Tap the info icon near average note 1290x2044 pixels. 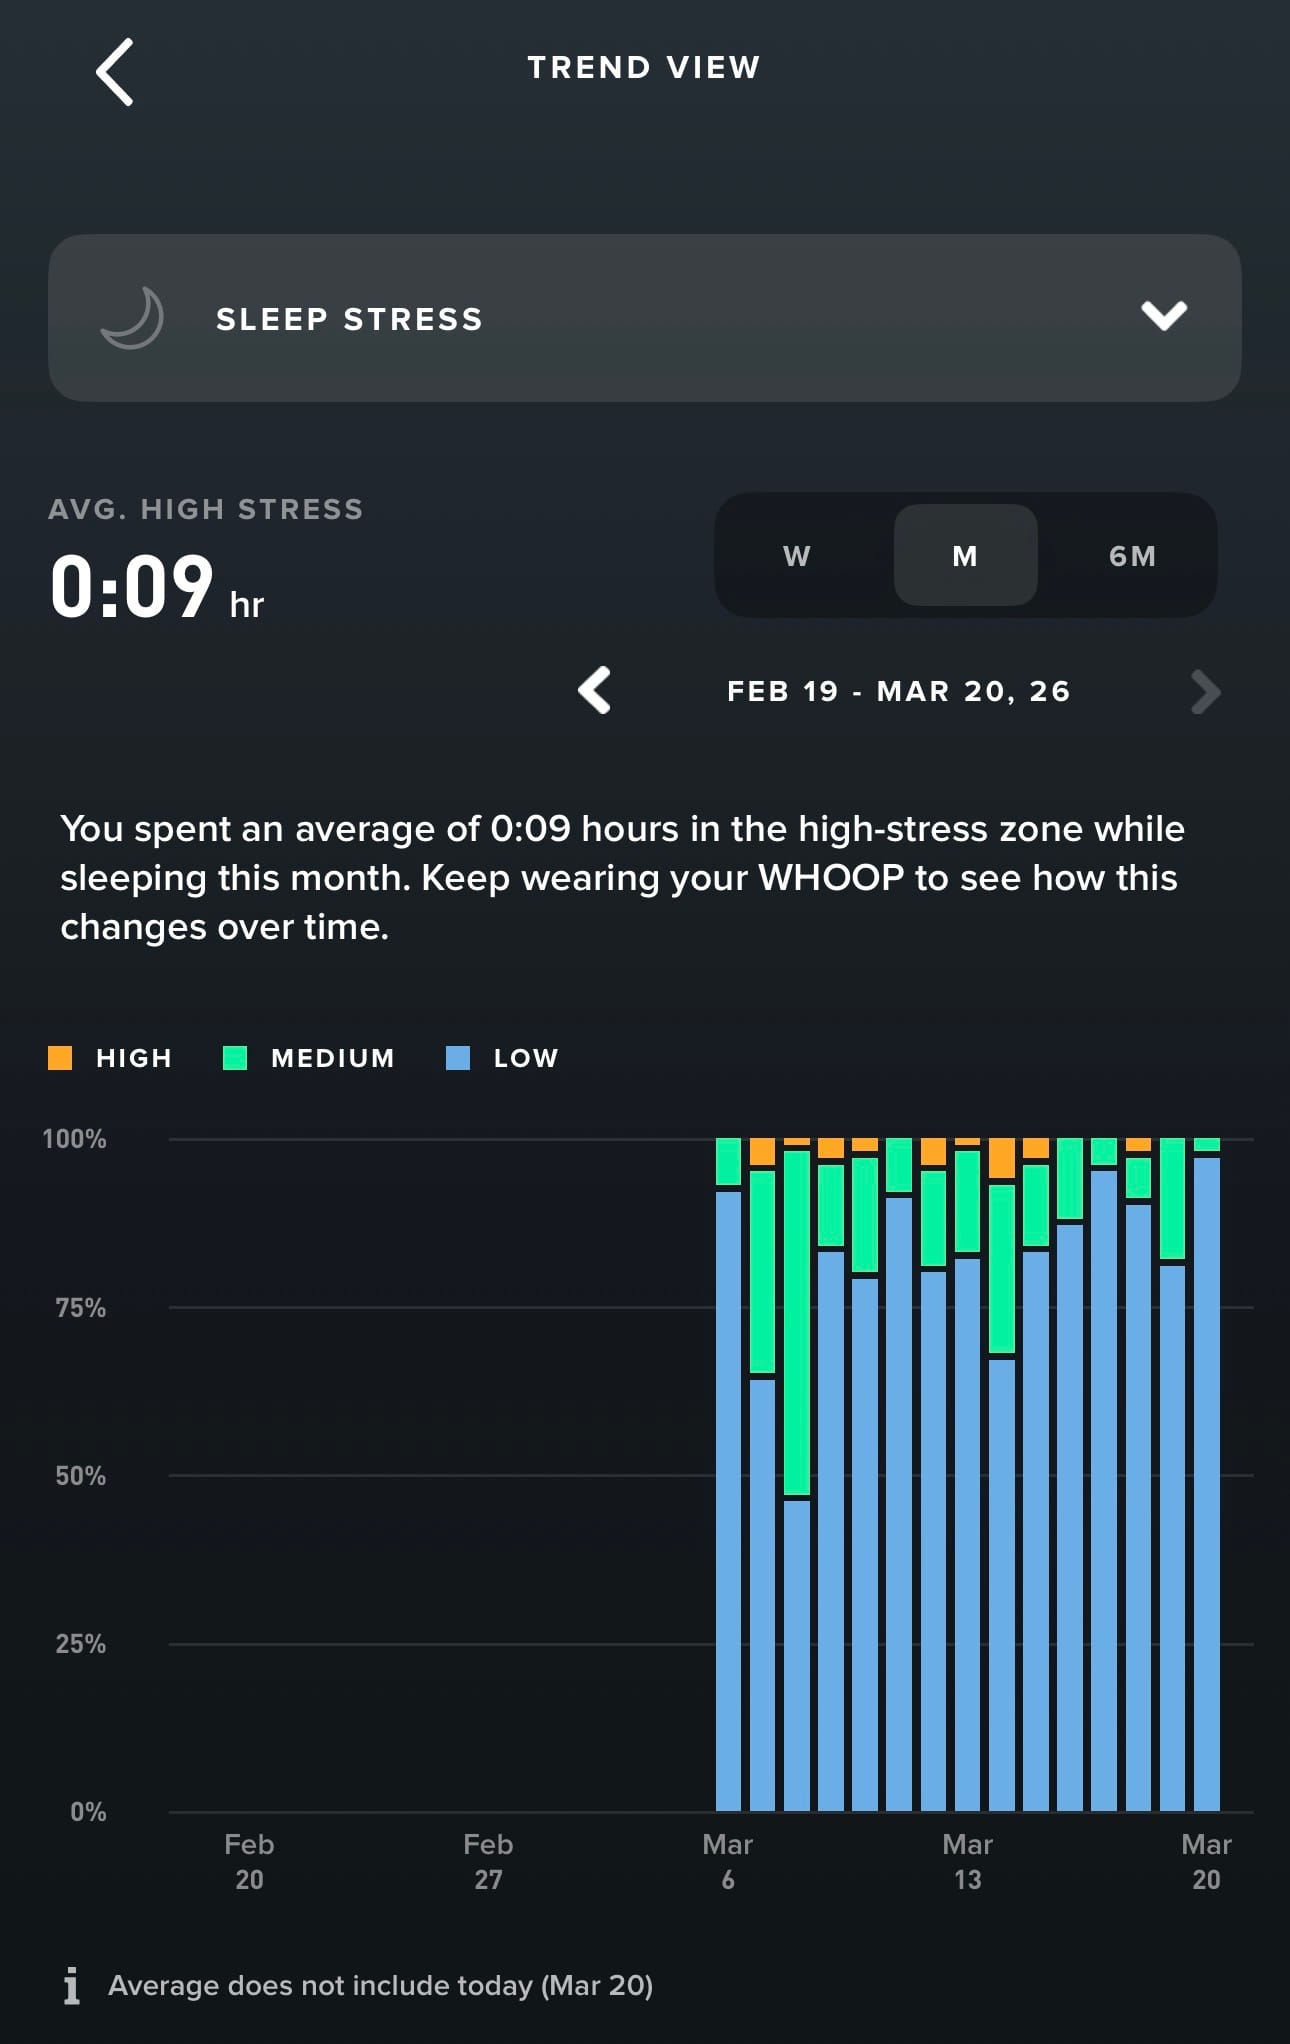coord(71,1985)
